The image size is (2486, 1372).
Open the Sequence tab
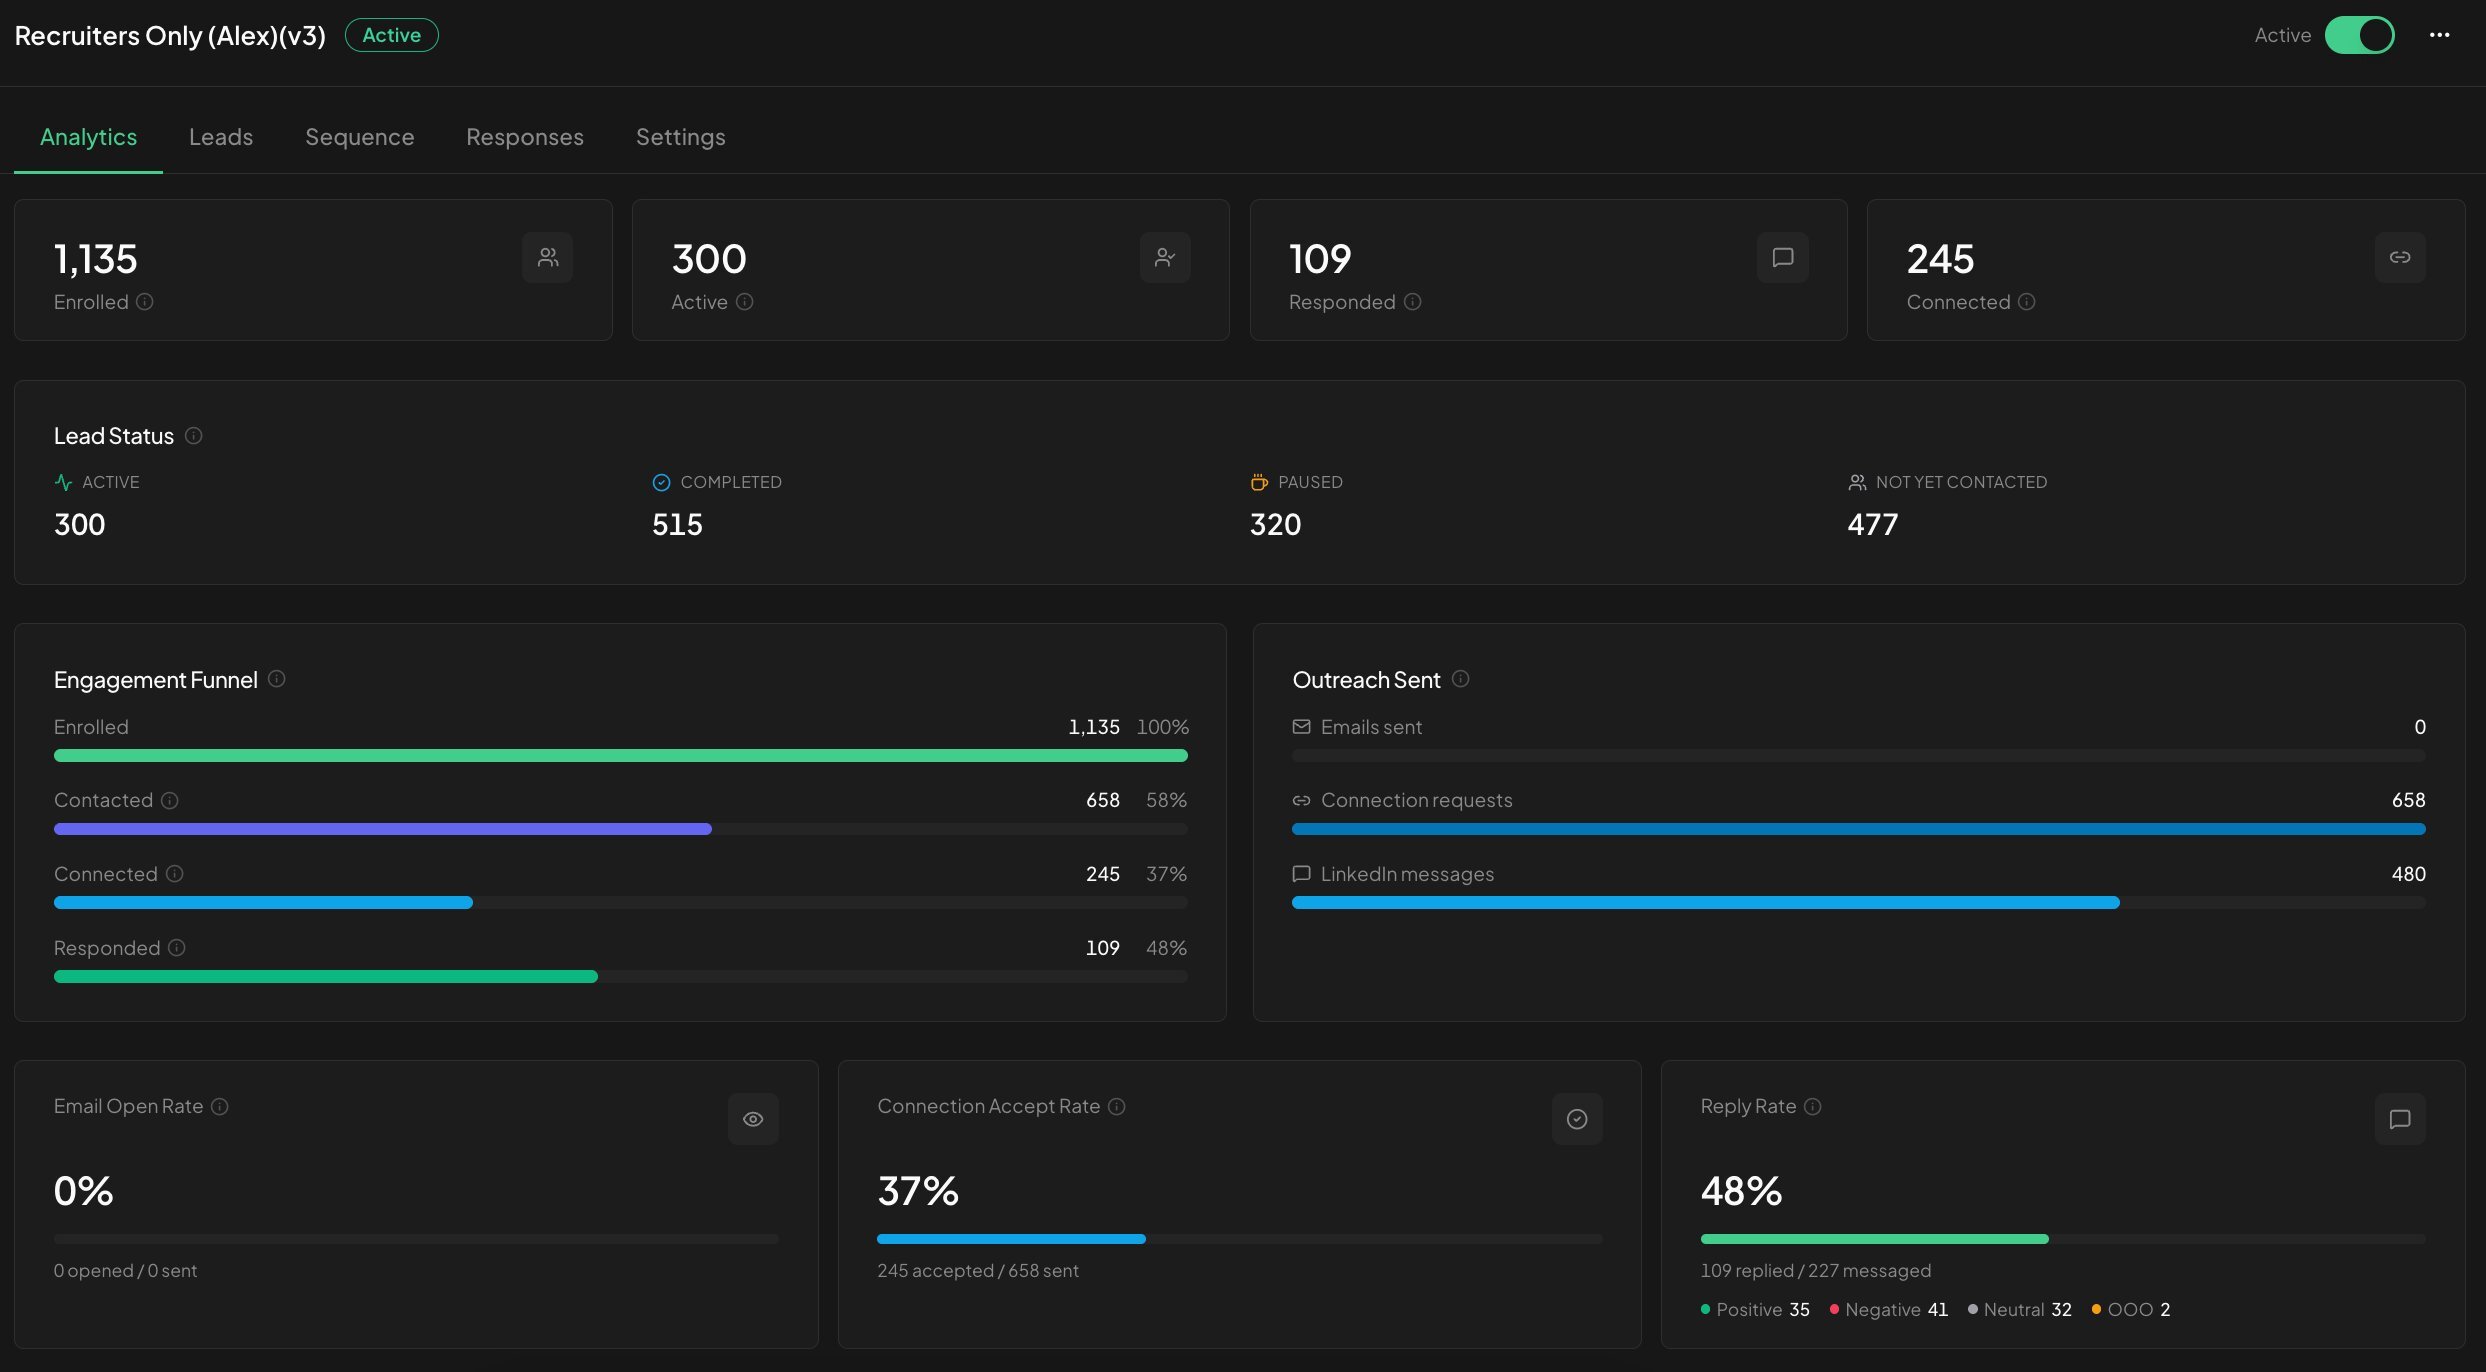point(360,137)
